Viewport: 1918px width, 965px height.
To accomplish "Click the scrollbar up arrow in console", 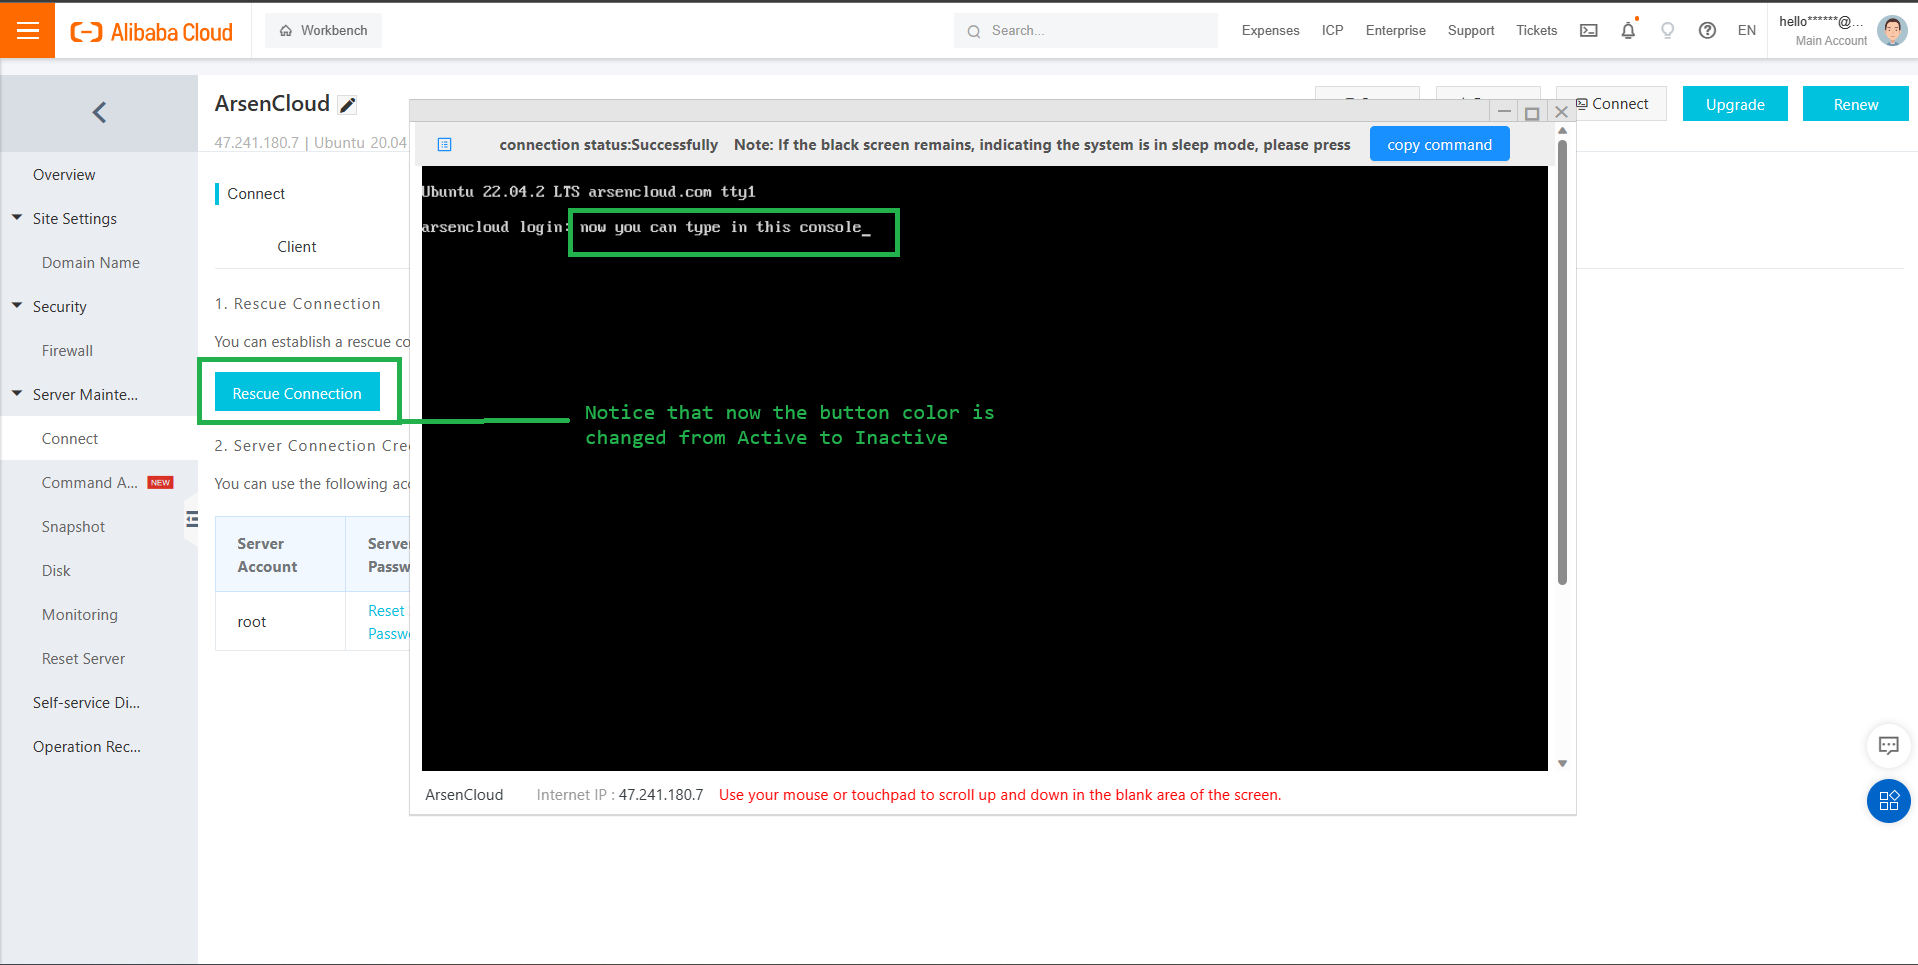I will coord(1562,131).
